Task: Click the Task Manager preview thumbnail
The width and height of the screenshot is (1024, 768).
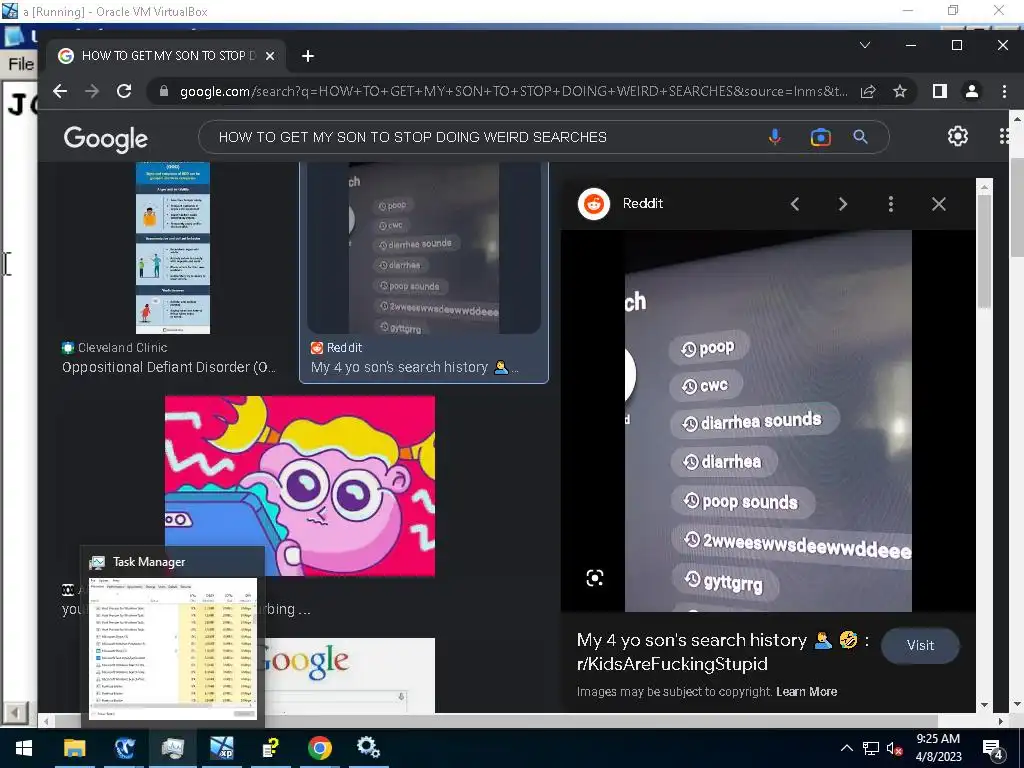Action: click(x=172, y=648)
